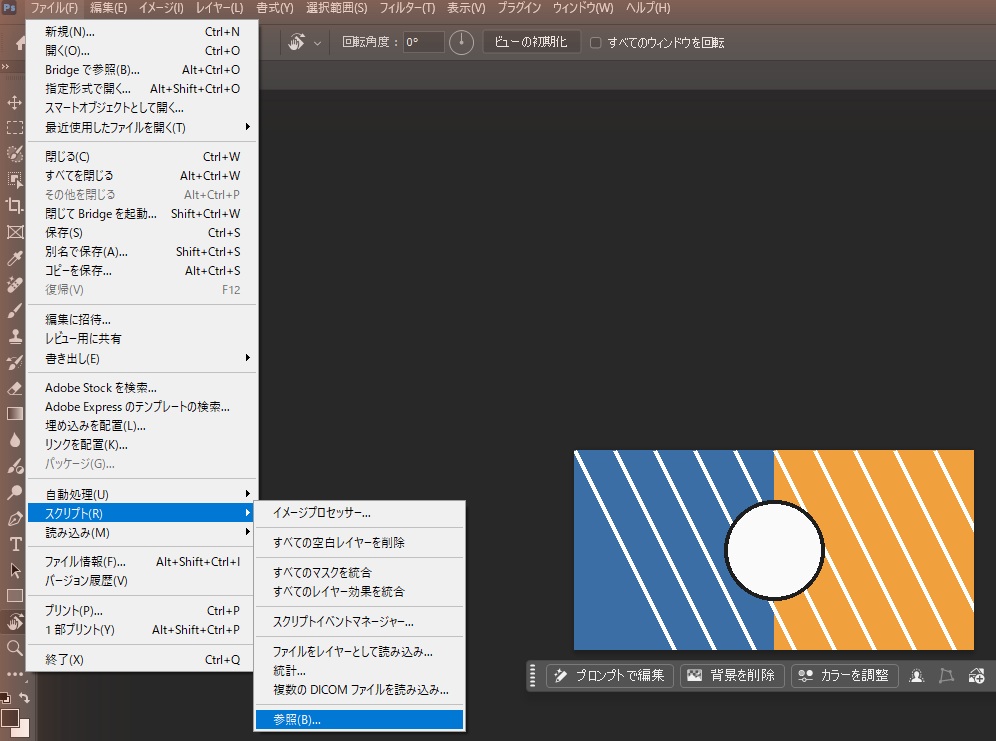Click the add adjustment icon in contextual bar
This screenshot has width=996, height=741.
click(976, 676)
